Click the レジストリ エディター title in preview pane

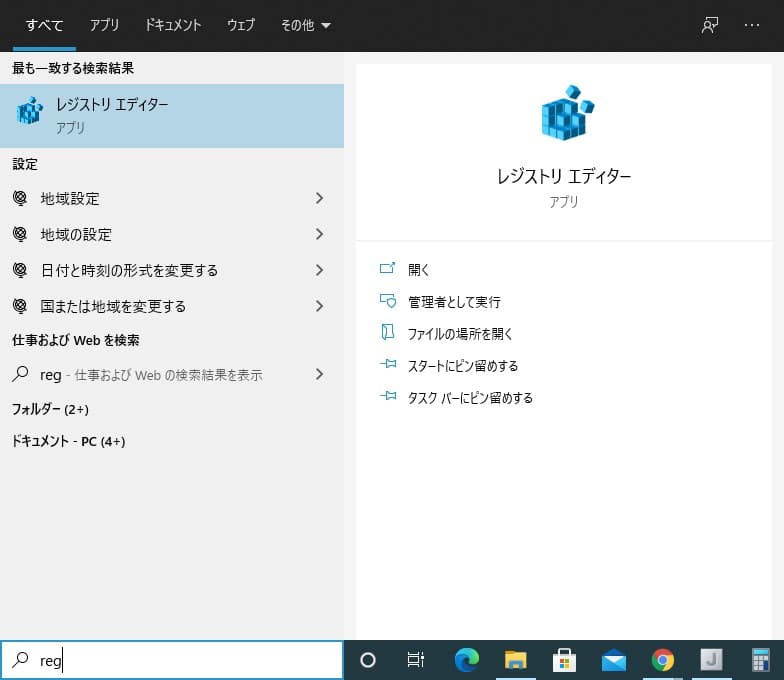click(564, 176)
